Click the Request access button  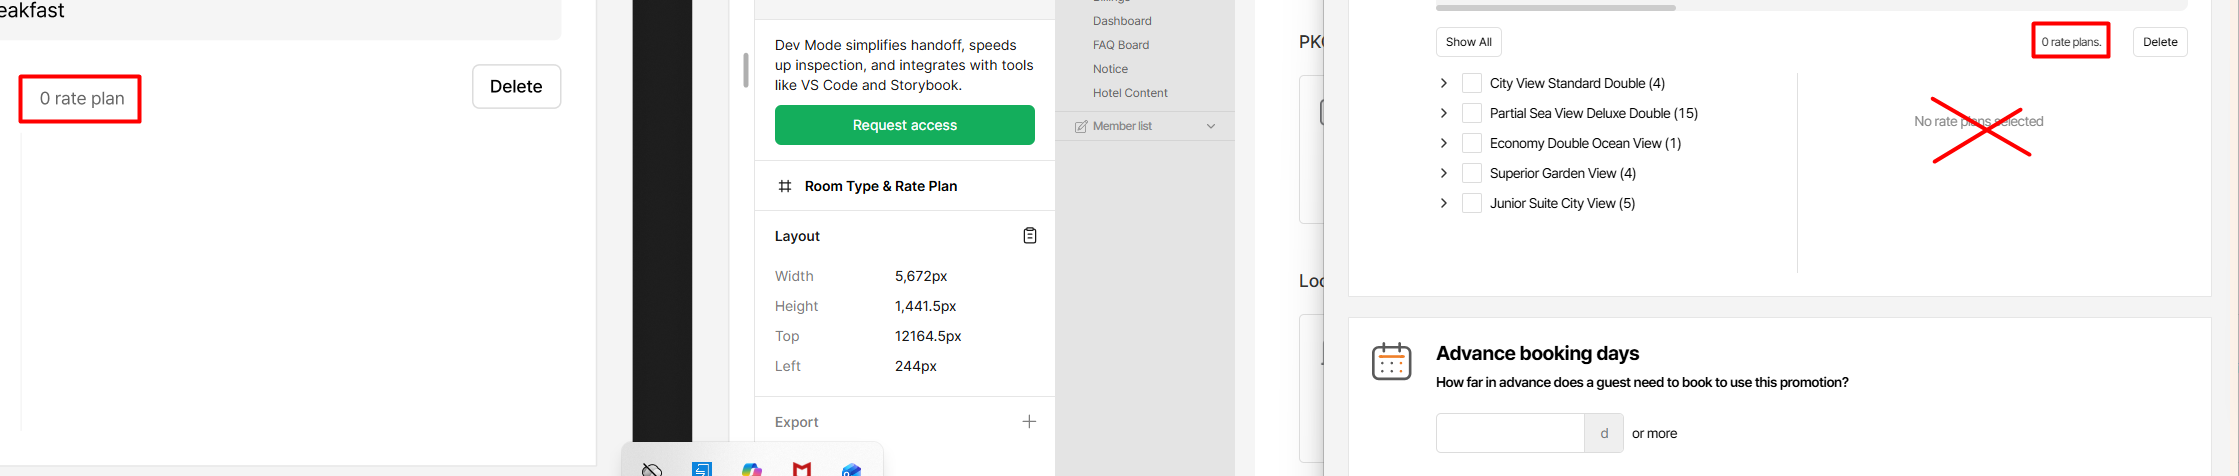click(x=904, y=125)
